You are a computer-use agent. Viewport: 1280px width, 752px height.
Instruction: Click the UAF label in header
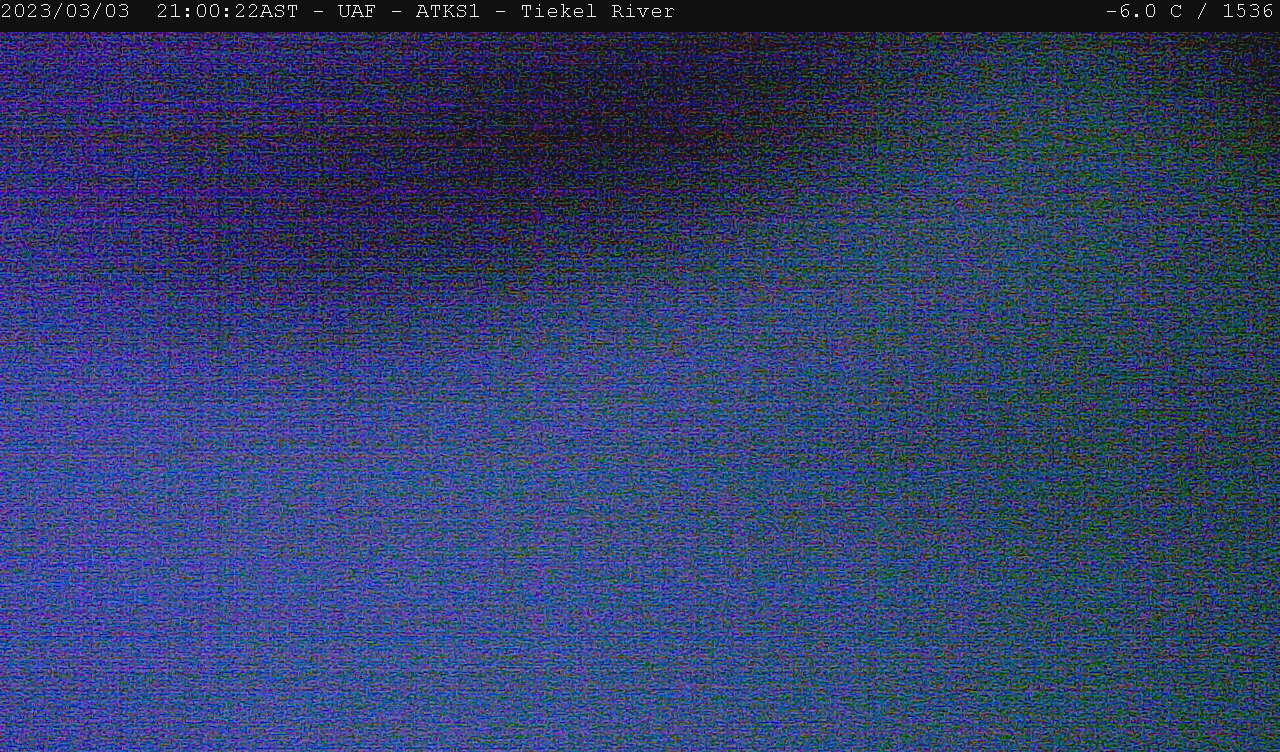[357, 12]
